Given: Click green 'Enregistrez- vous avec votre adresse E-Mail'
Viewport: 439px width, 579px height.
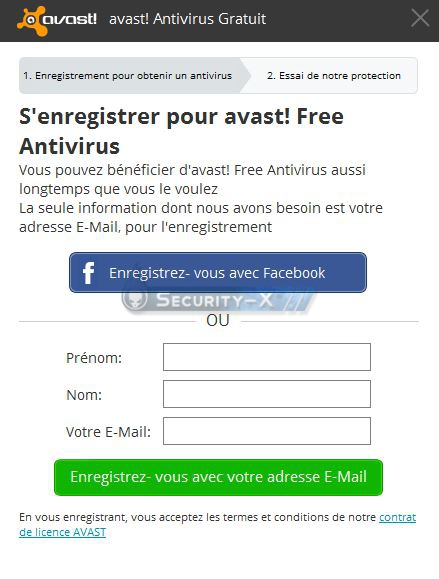Looking at the screenshot, I should (x=218, y=477).
